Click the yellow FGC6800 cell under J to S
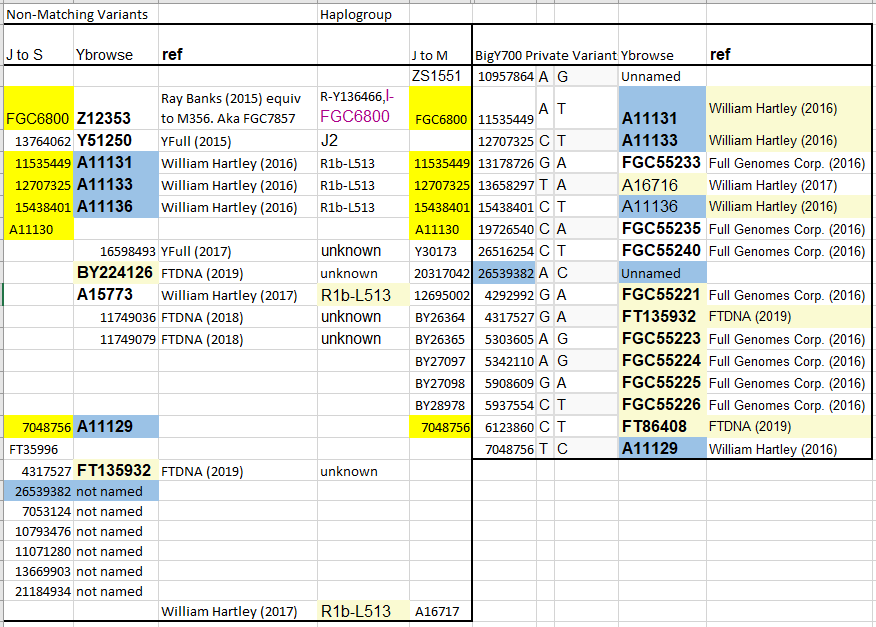The width and height of the screenshot is (876, 627). point(39,108)
